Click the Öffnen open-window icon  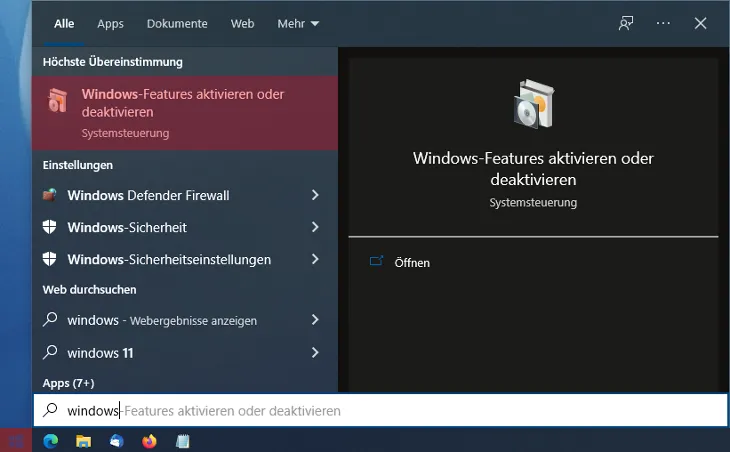click(376, 261)
